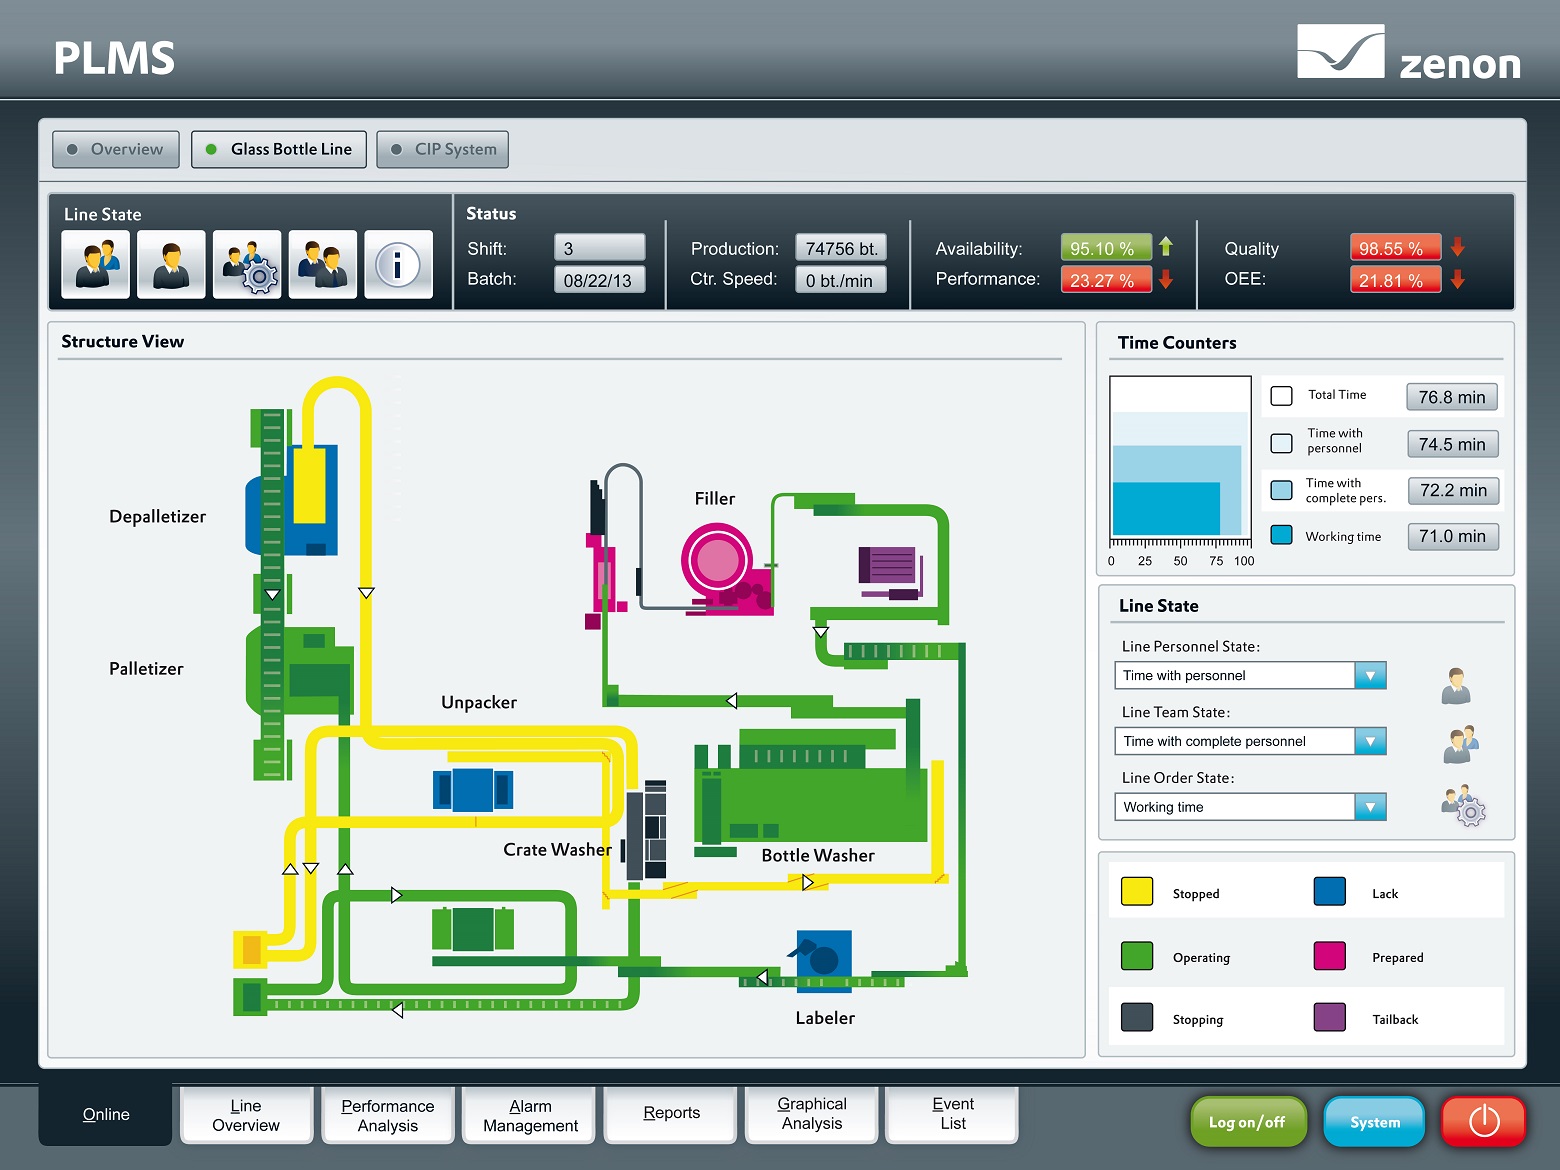Toggle the Total Time checkbox

[x=1281, y=396]
